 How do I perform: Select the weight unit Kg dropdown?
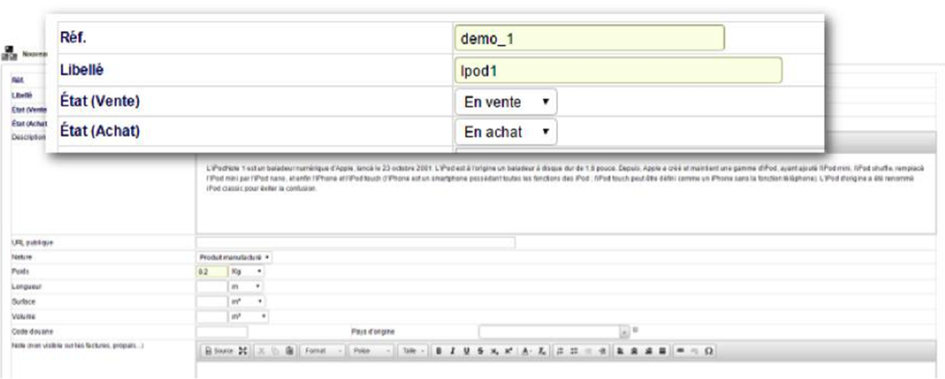(246, 272)
